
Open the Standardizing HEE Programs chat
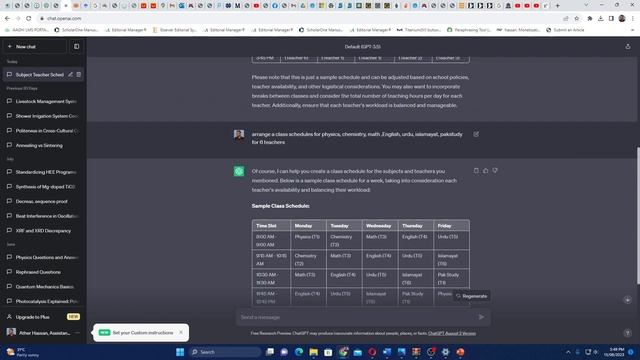point(43,172)
